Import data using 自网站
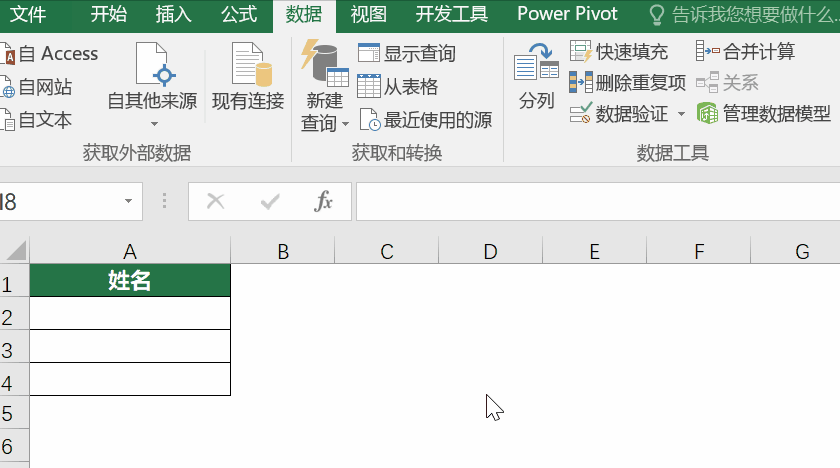Screen dimensions: 840x468 tap(38, 87)
